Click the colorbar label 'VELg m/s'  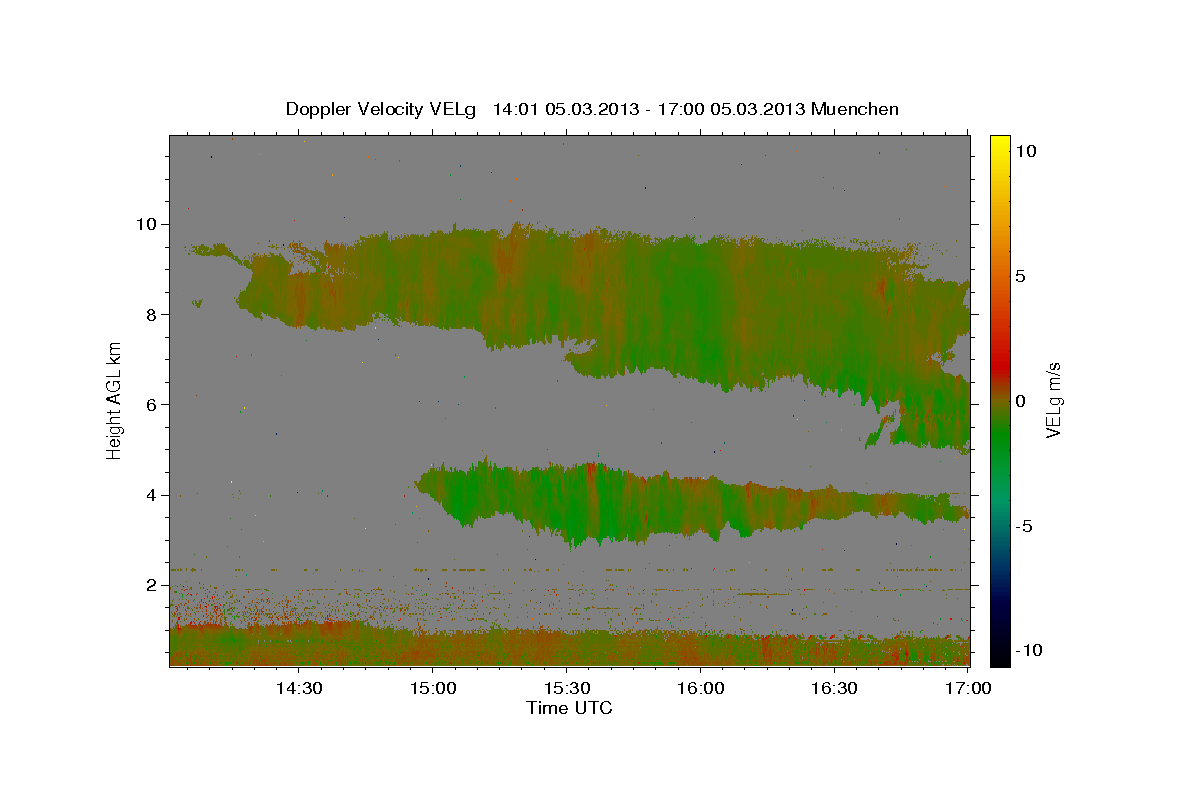point(1053,401)
